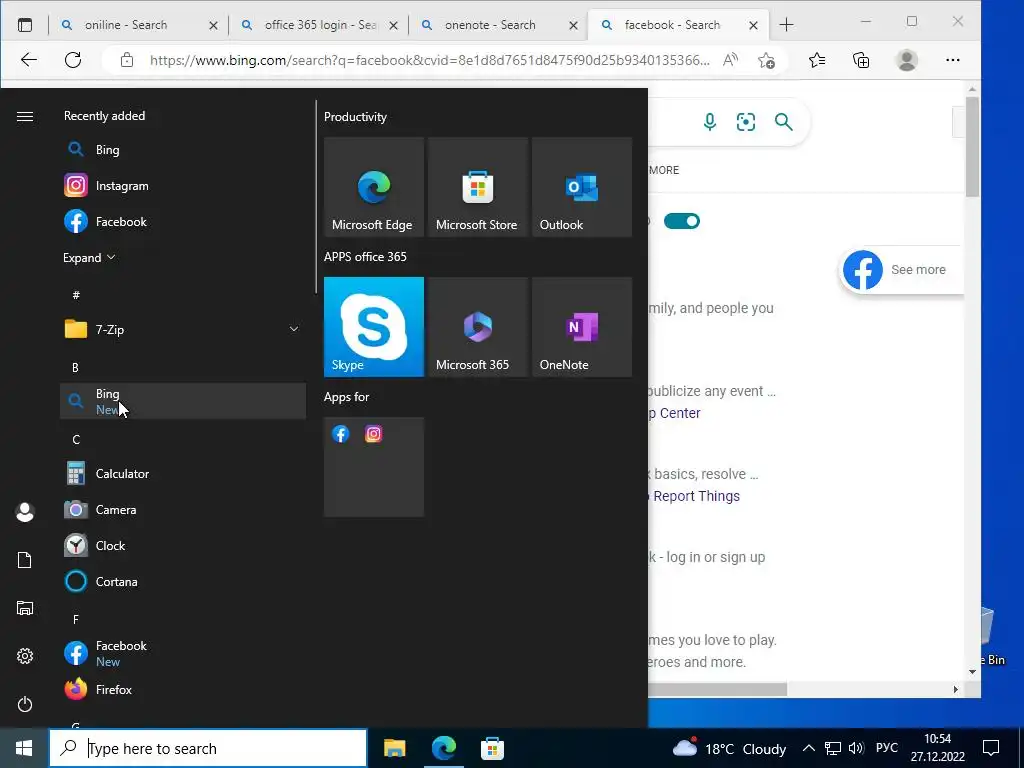Open Bing in Recently added list
Viewport: 1024px width, 768px height.
coord(183,150)
